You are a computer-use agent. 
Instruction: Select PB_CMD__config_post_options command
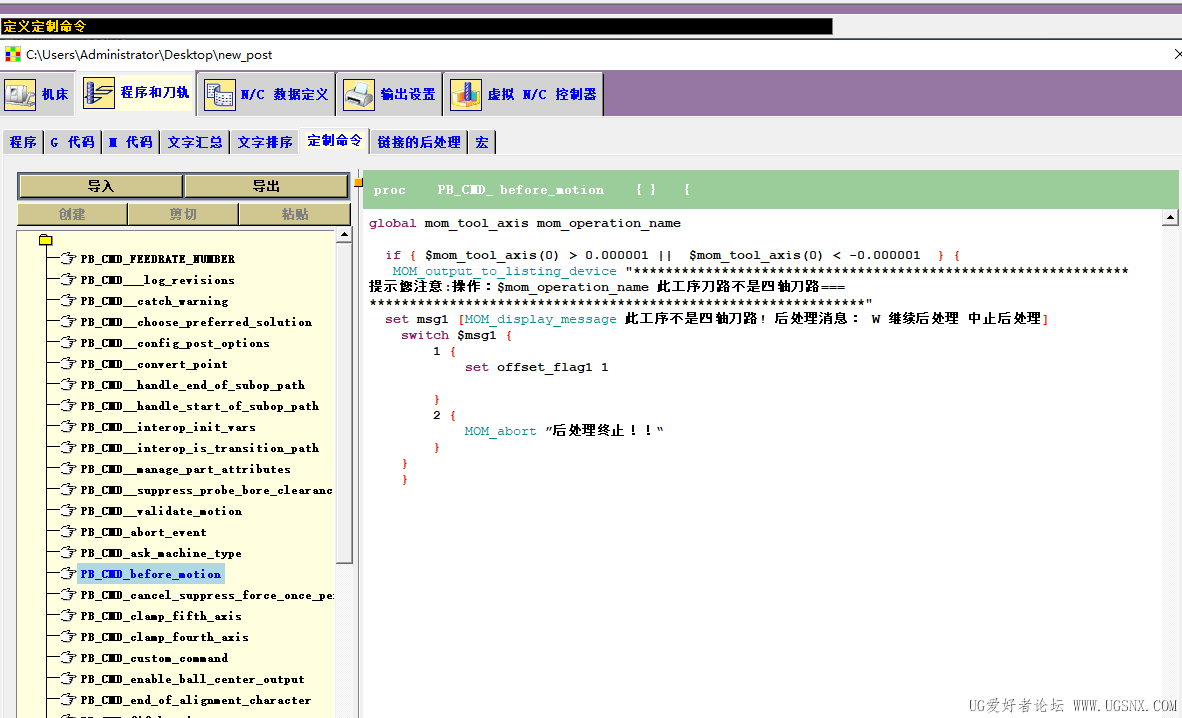tap(175, 343)
